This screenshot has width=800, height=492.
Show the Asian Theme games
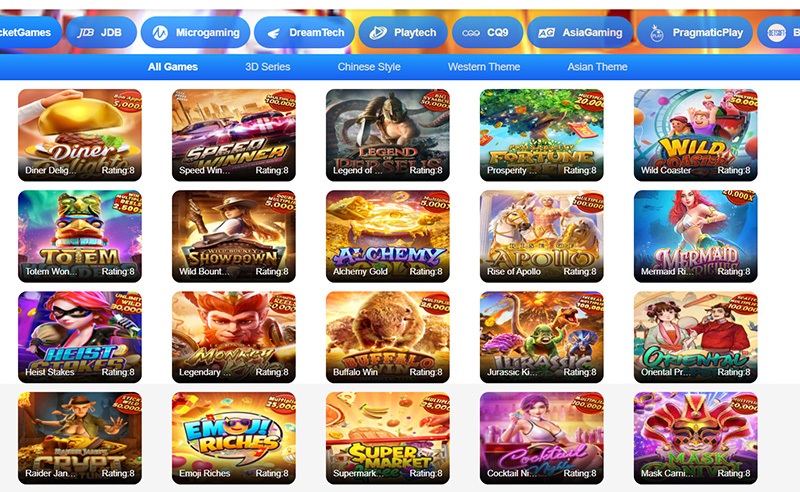(597, 67)
